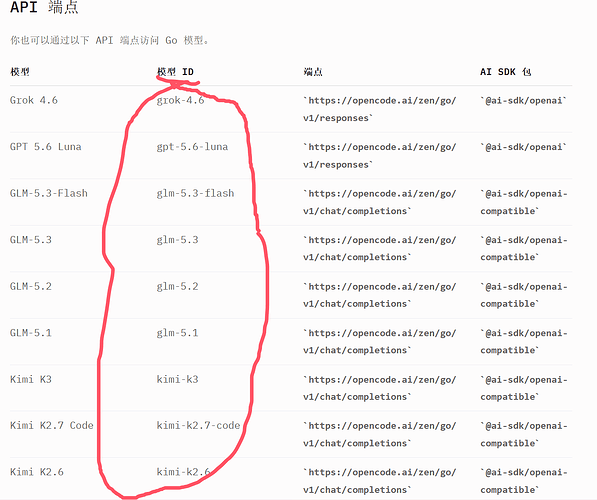Click the 'glm-5.1' model ID cell
The image size is (597, 500).
[x=177, y=333]
